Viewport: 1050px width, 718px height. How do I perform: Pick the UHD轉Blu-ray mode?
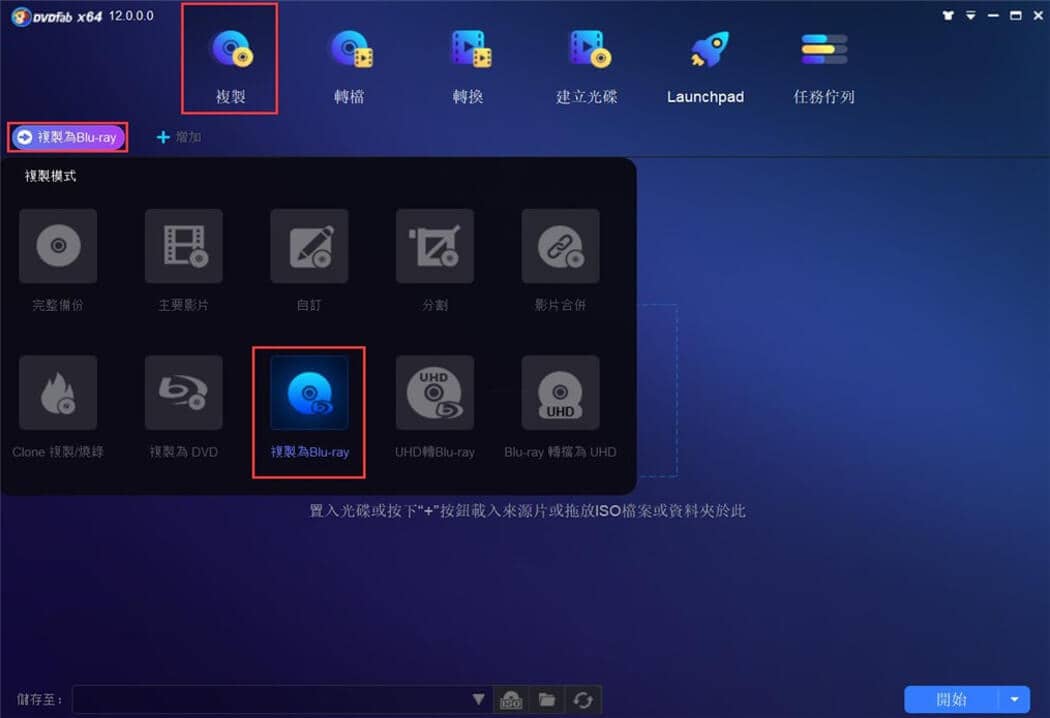pos(435,407)
